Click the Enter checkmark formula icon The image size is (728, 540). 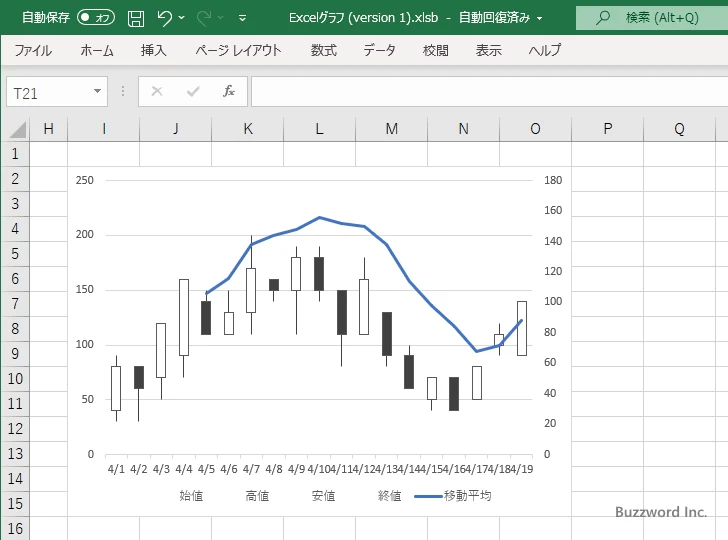pyautogui.click(x=193, y=91)
